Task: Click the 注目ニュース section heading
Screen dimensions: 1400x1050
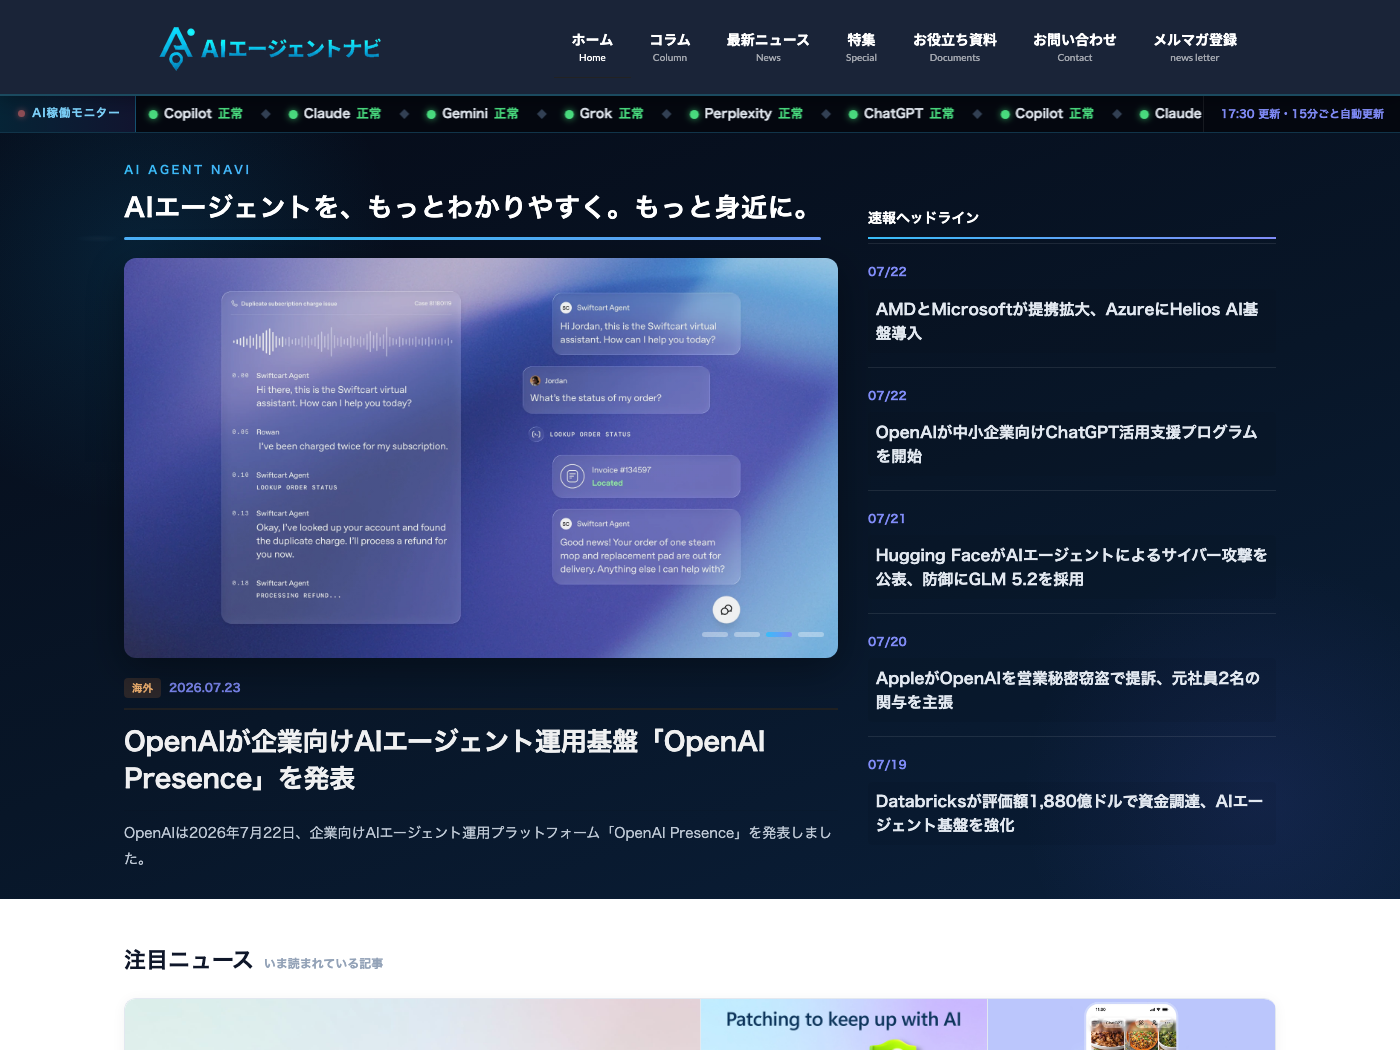Action: (188, 960)
